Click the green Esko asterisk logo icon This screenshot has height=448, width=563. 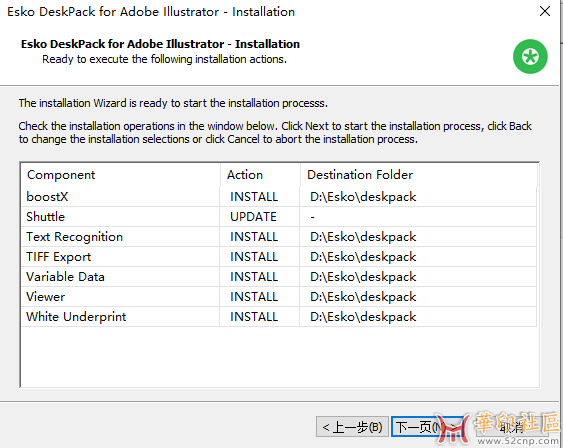coord(530,57)
